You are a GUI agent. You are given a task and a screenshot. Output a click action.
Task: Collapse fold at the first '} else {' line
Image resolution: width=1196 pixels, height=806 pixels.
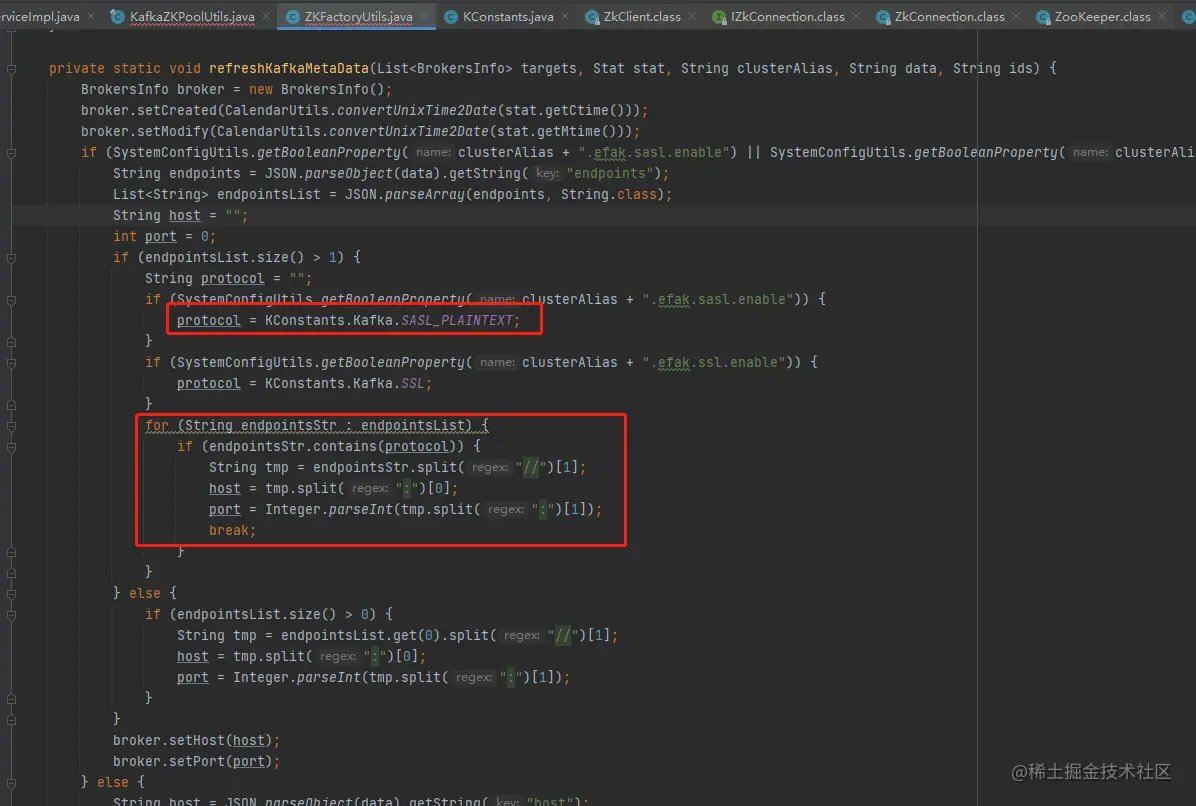[x=11, y=593]
